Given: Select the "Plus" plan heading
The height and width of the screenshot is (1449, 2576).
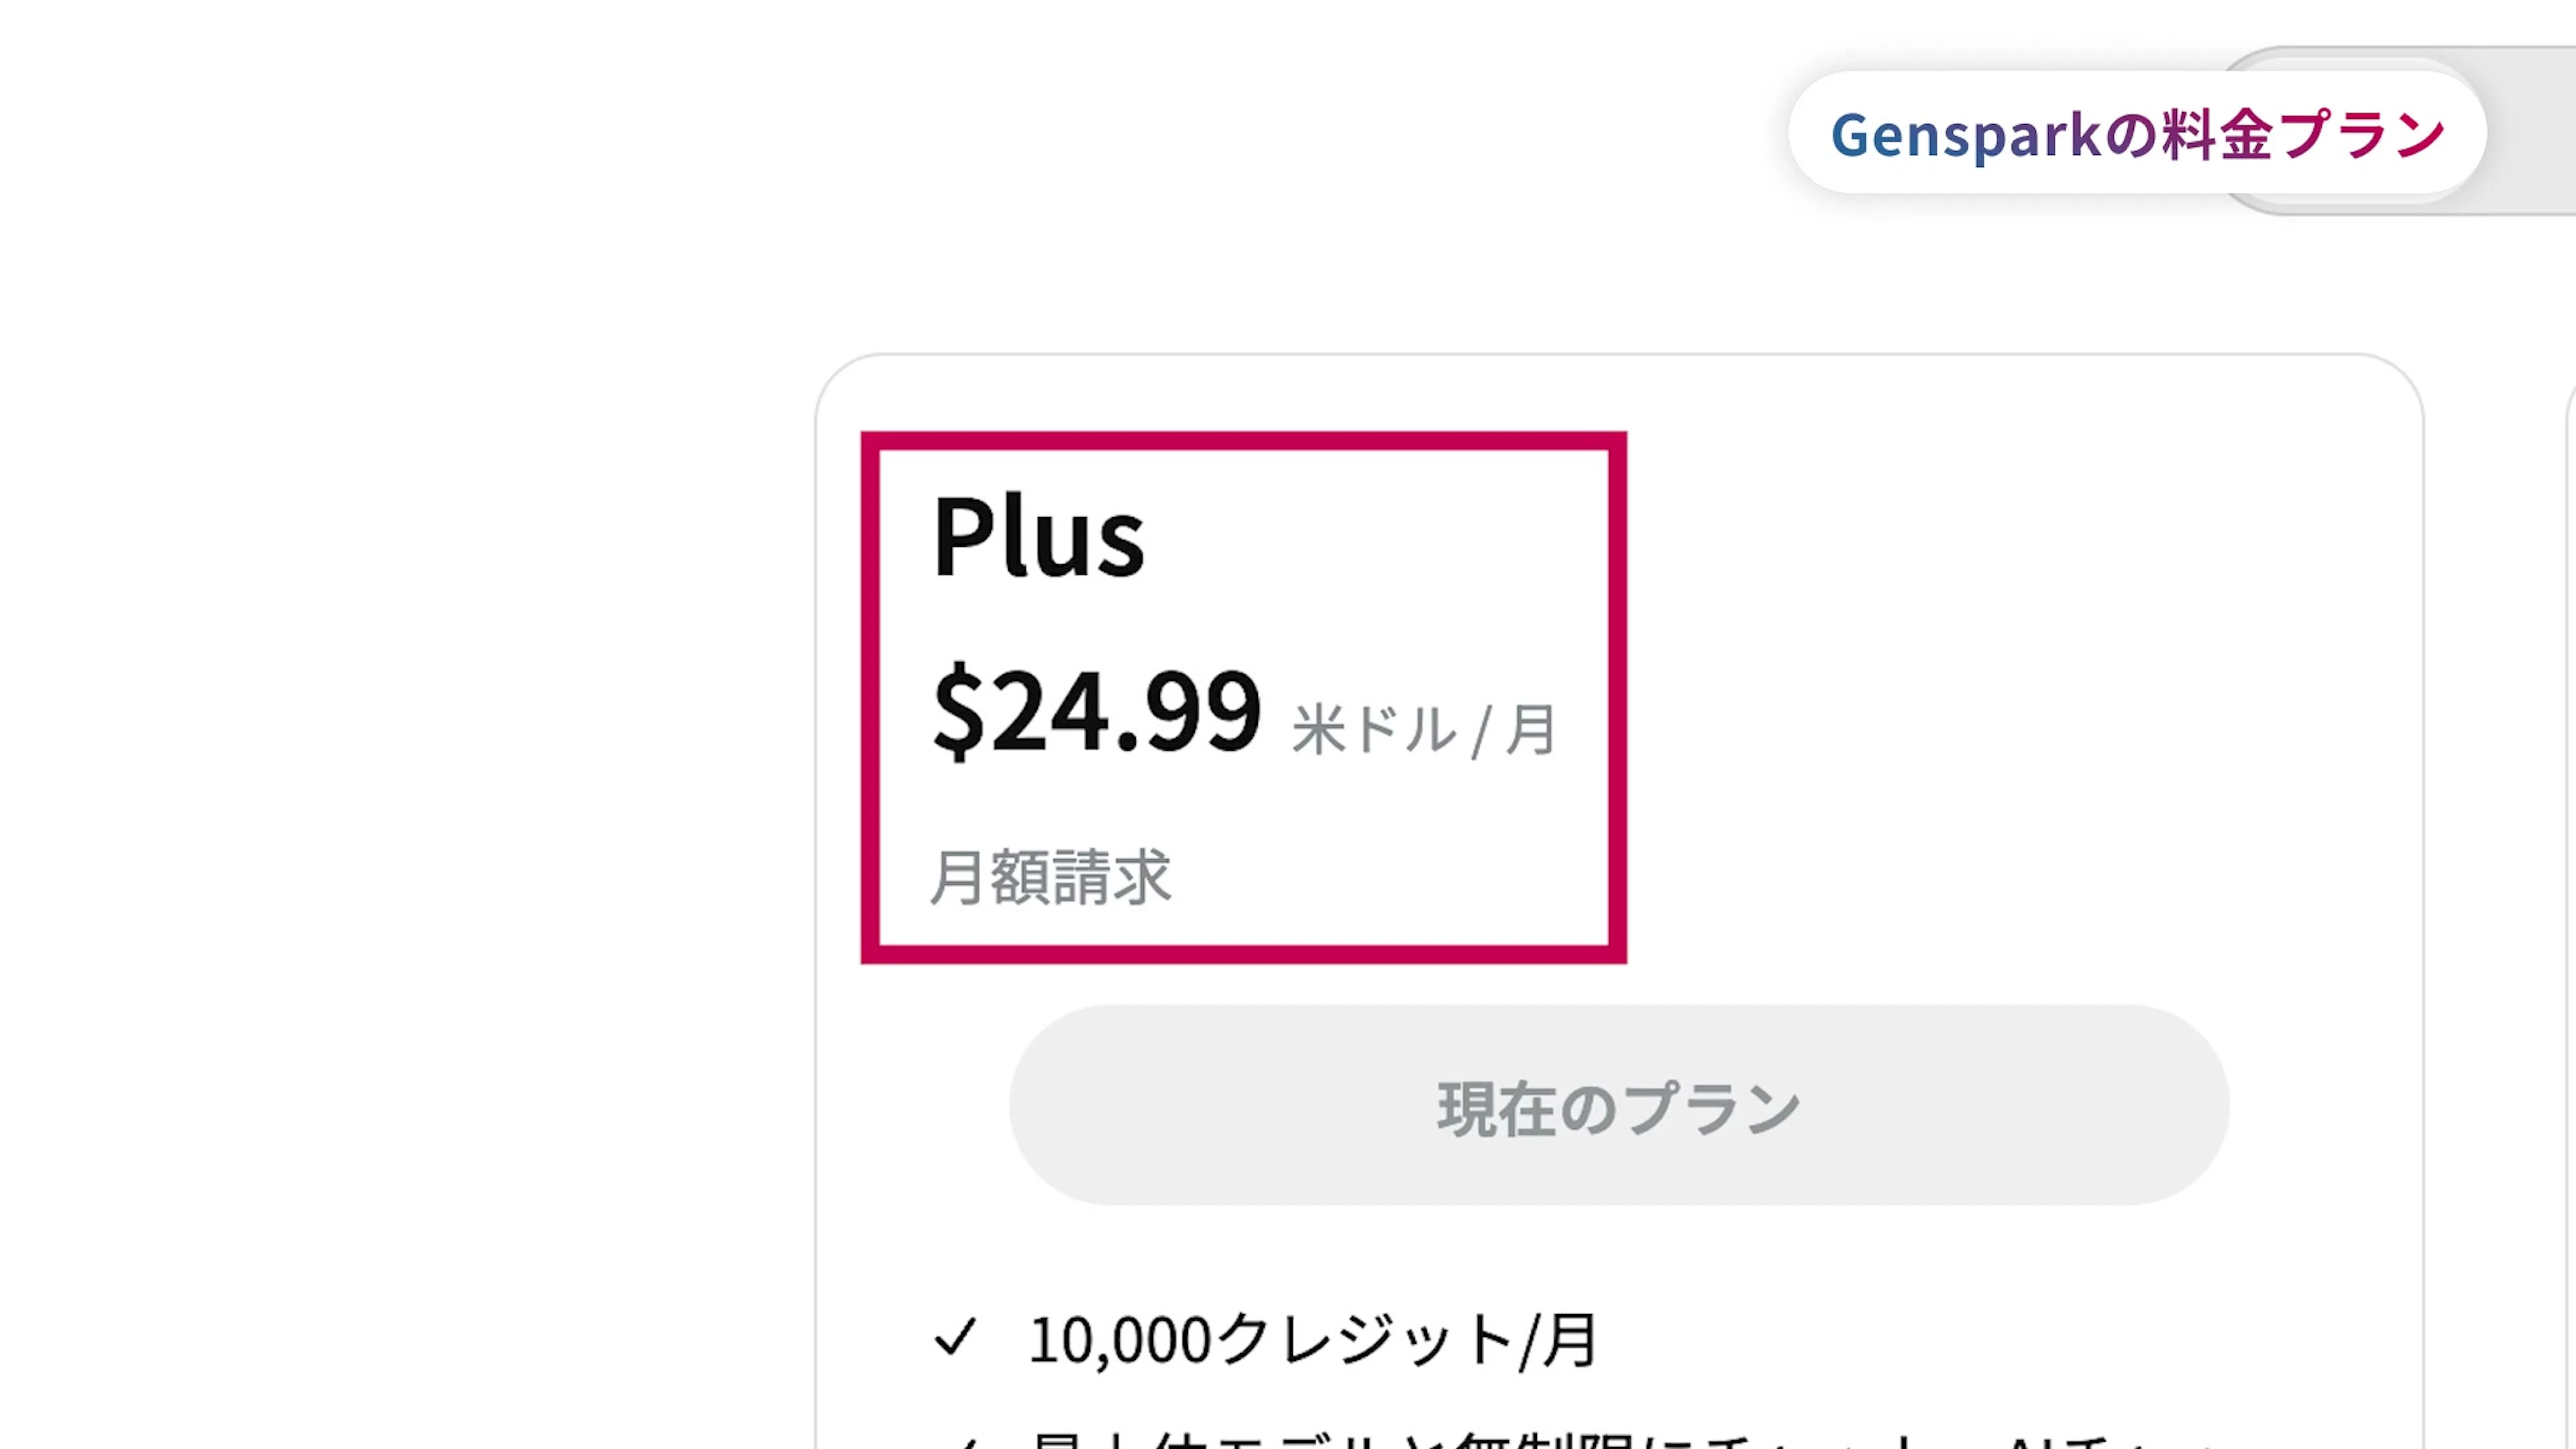Looking at the screenshot, I should click(x=1038, y=537).
